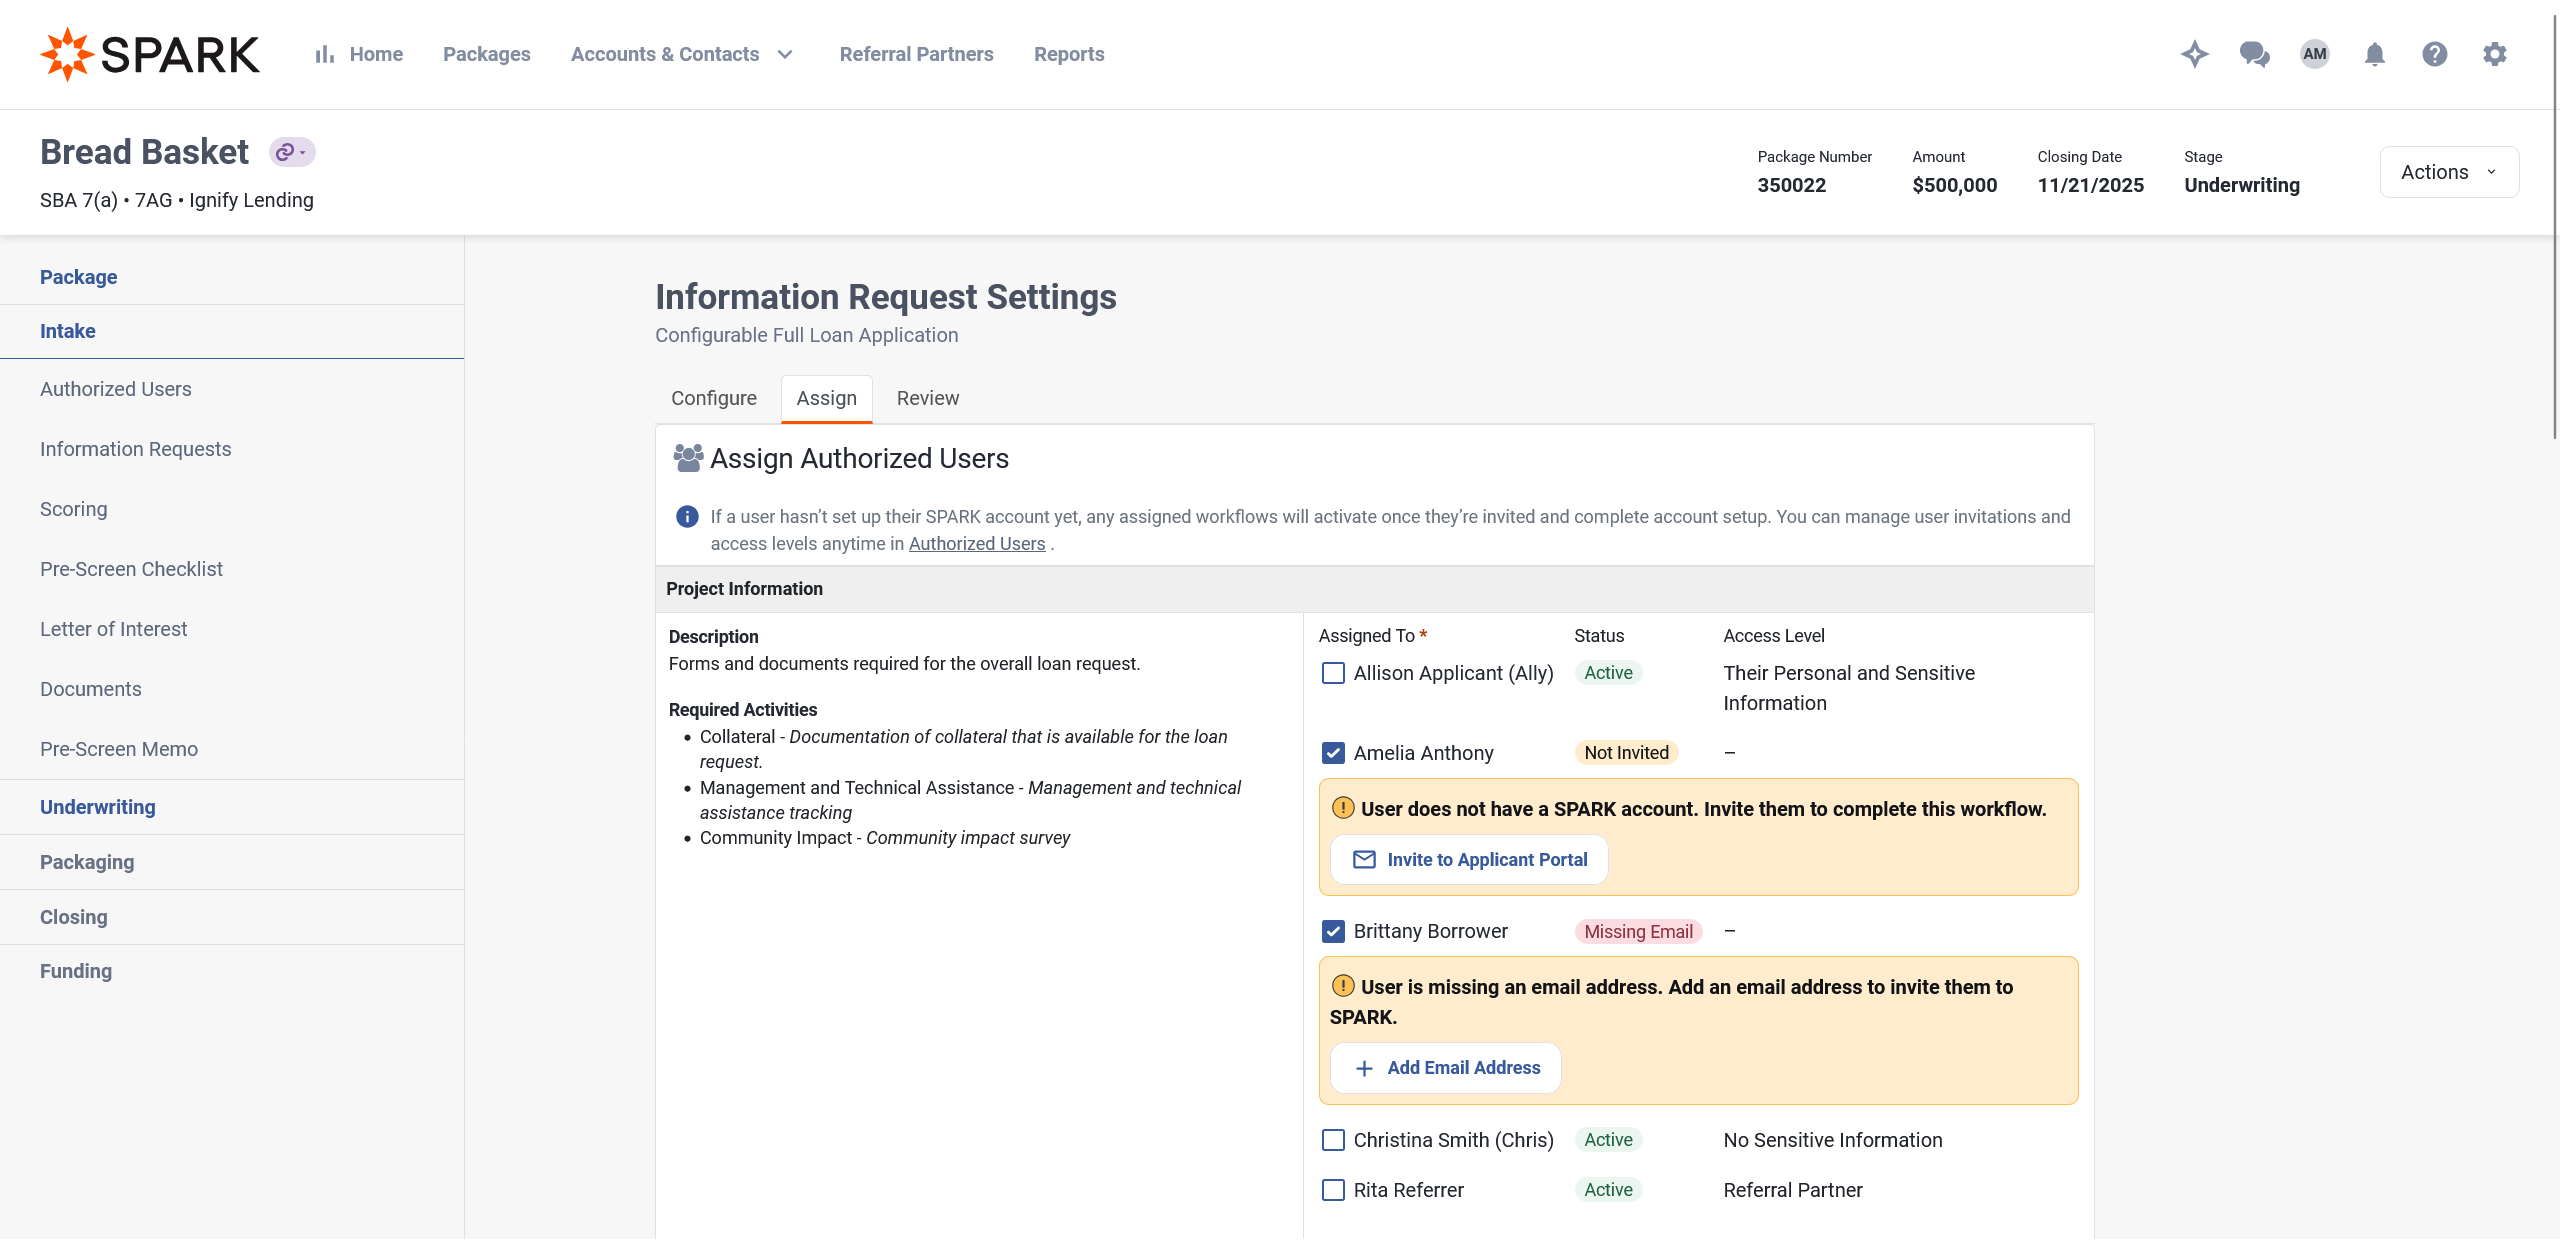Click the sparkle AI assistant icon
2560x1240 pixels.
pos(2194,54)
